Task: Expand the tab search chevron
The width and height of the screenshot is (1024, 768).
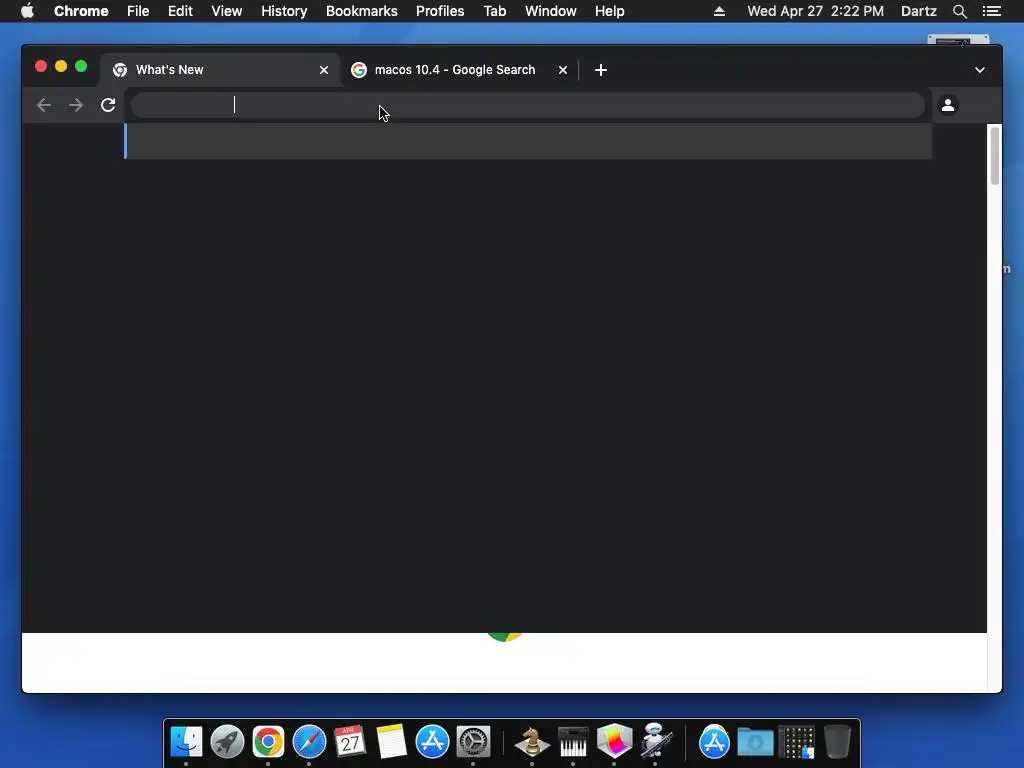Action: [x=980, y=70]
